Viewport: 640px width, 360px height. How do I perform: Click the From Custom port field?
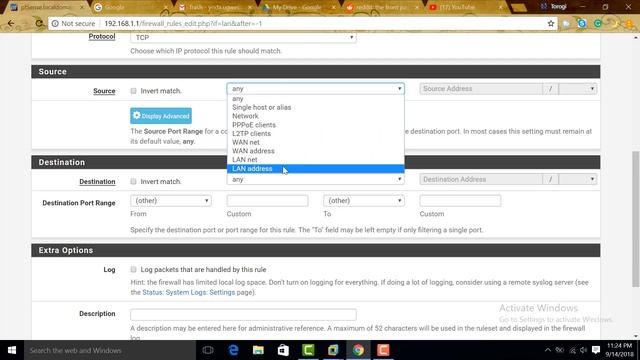267,201
